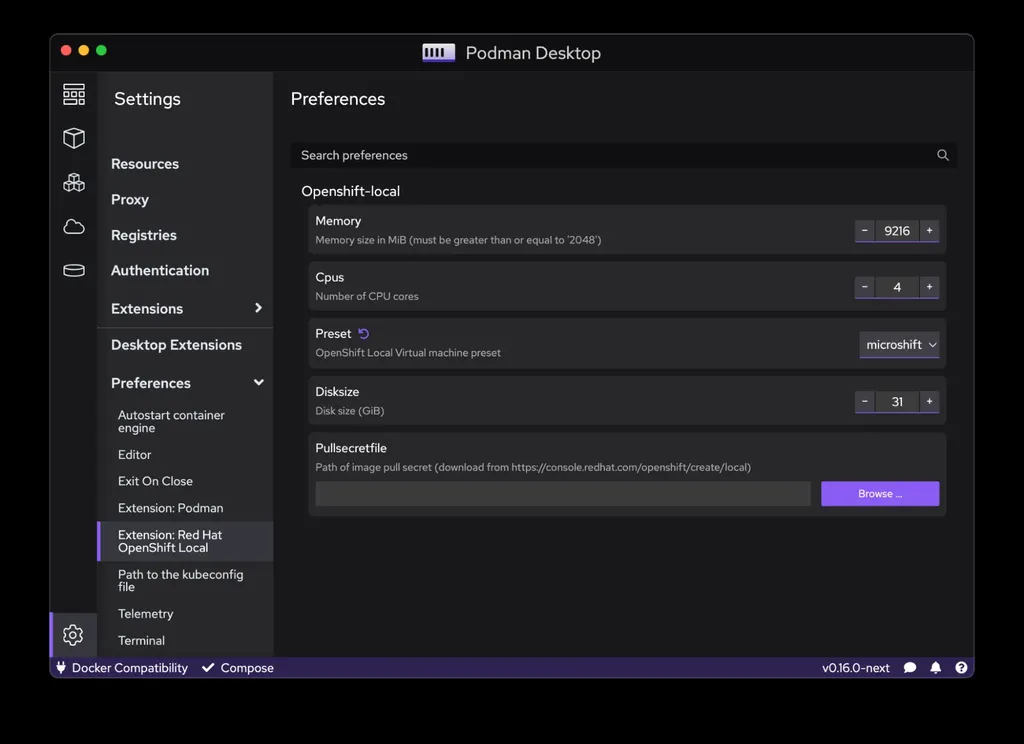Open Authentication settings page
The image size is (1024, 744).
[160, 270]
